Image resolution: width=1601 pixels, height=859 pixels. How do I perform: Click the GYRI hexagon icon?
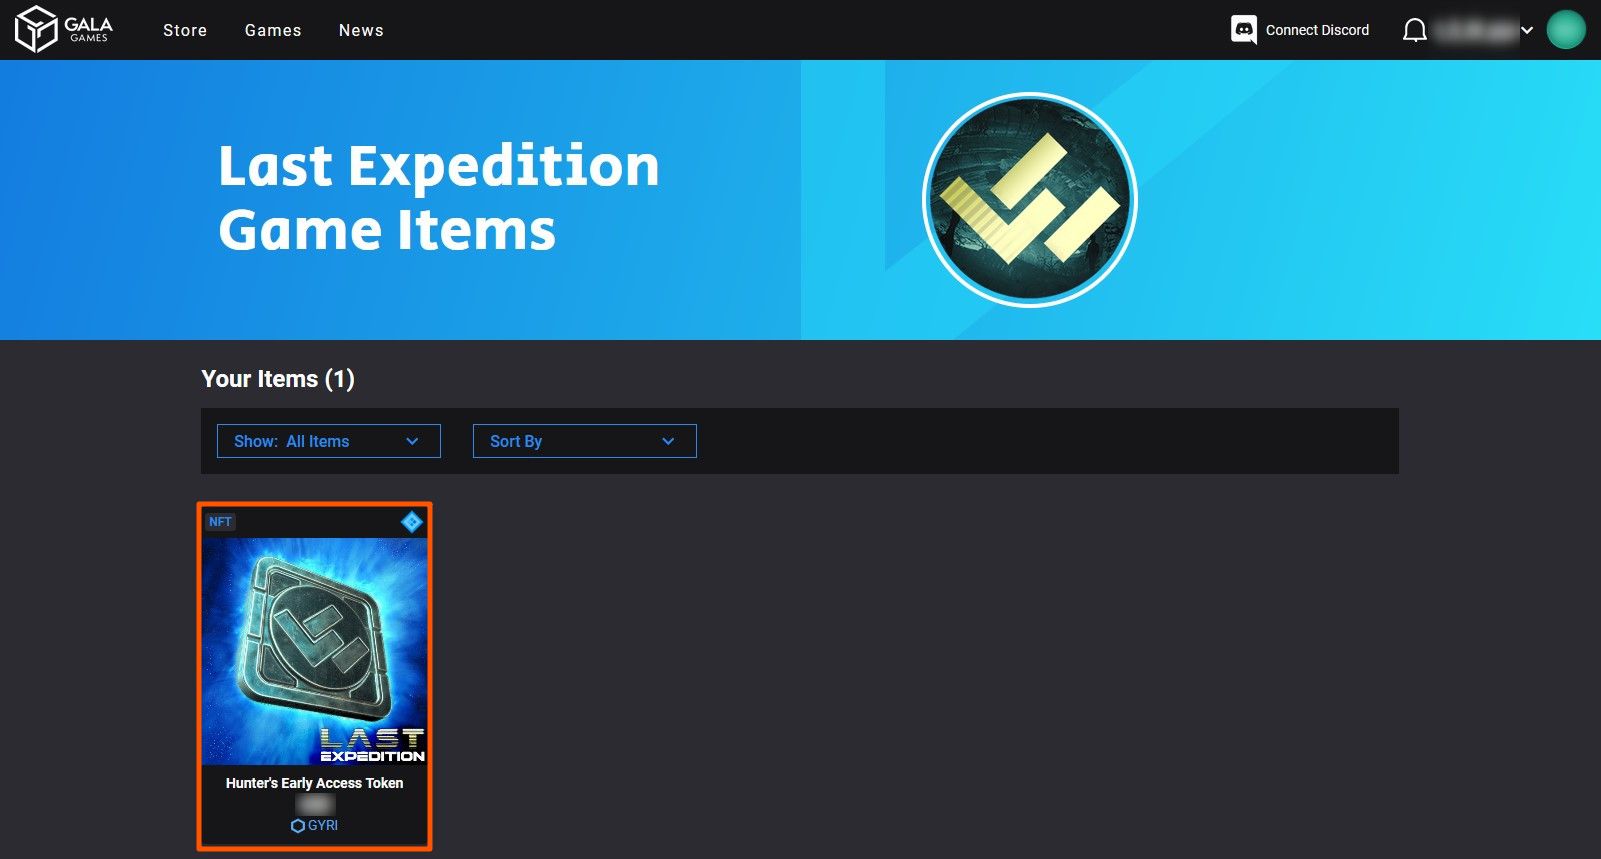point(297,826)
